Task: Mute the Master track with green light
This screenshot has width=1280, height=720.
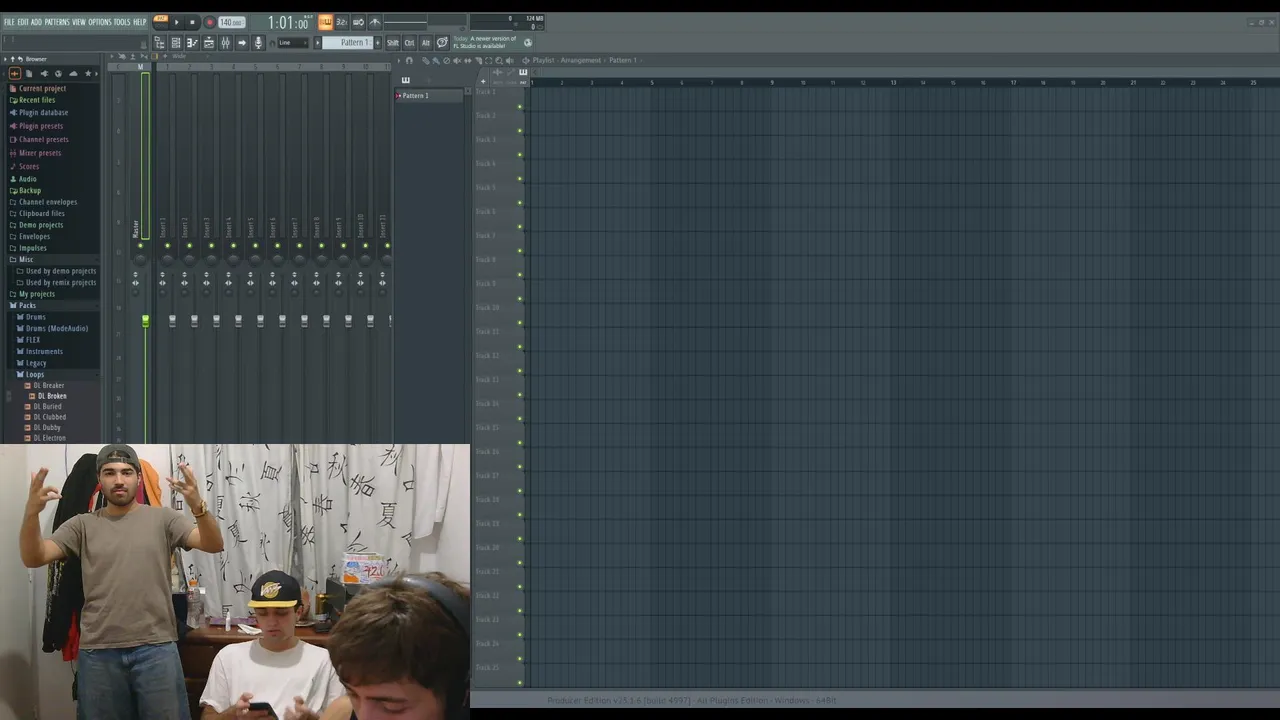Action: pyautogui.click(x=140, y=246)
